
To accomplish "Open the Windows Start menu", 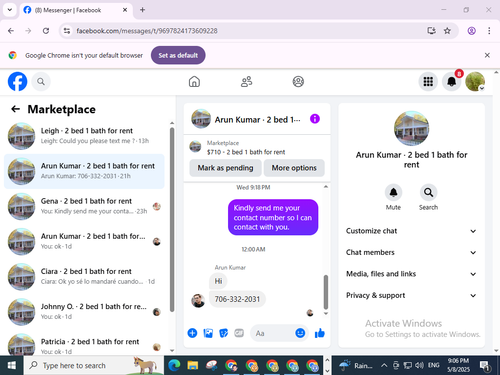I will pyautogui.click(x=12, y=365).
